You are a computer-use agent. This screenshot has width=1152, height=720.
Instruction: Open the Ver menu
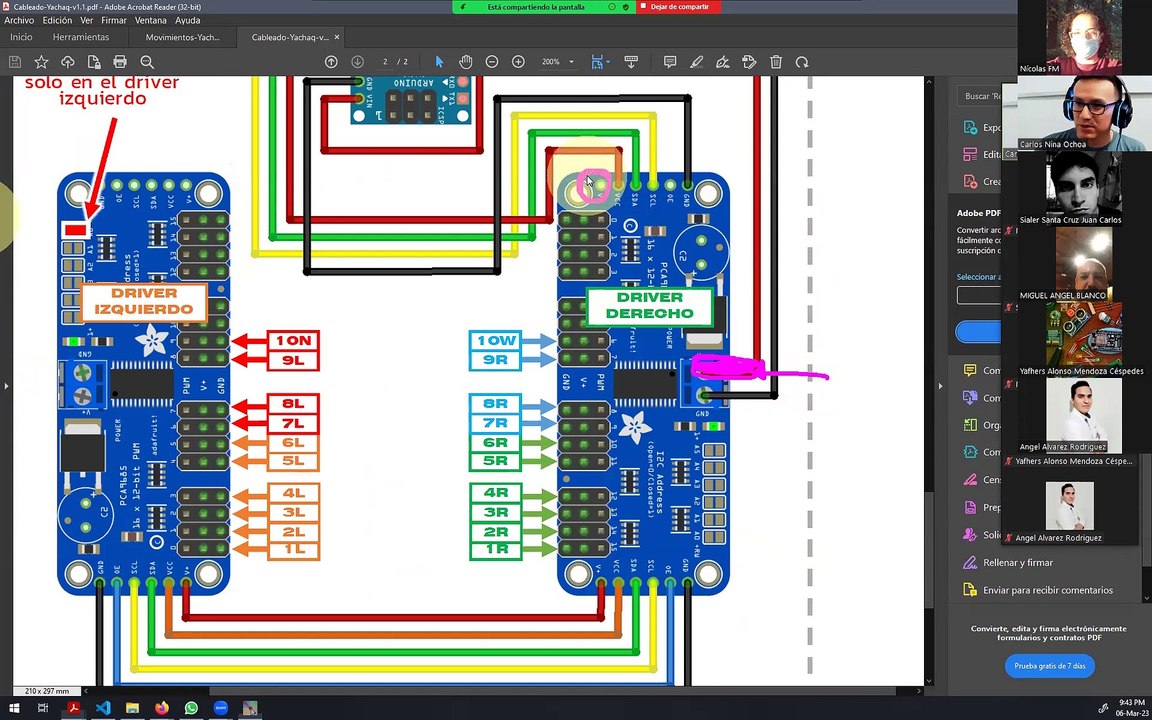point(87,21)
